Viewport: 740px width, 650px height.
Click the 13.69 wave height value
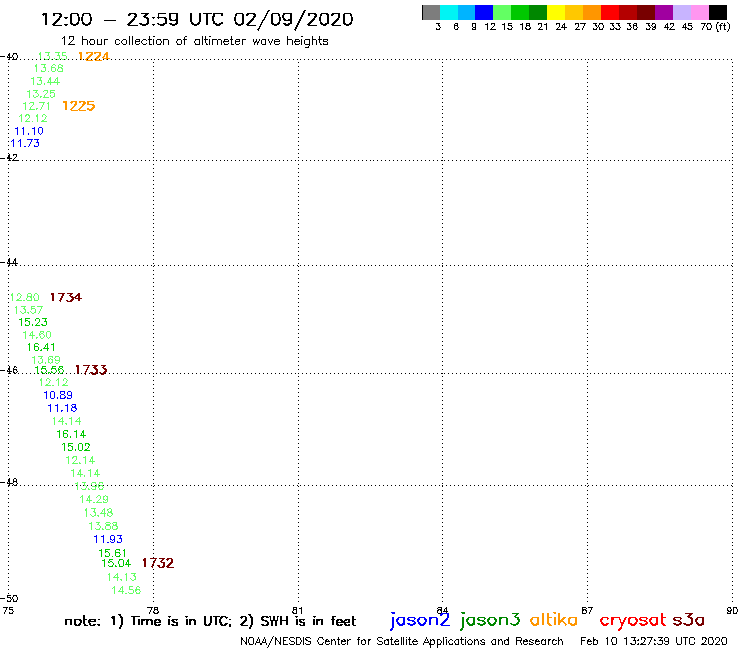pyautogui.click(x=46, y=360)
